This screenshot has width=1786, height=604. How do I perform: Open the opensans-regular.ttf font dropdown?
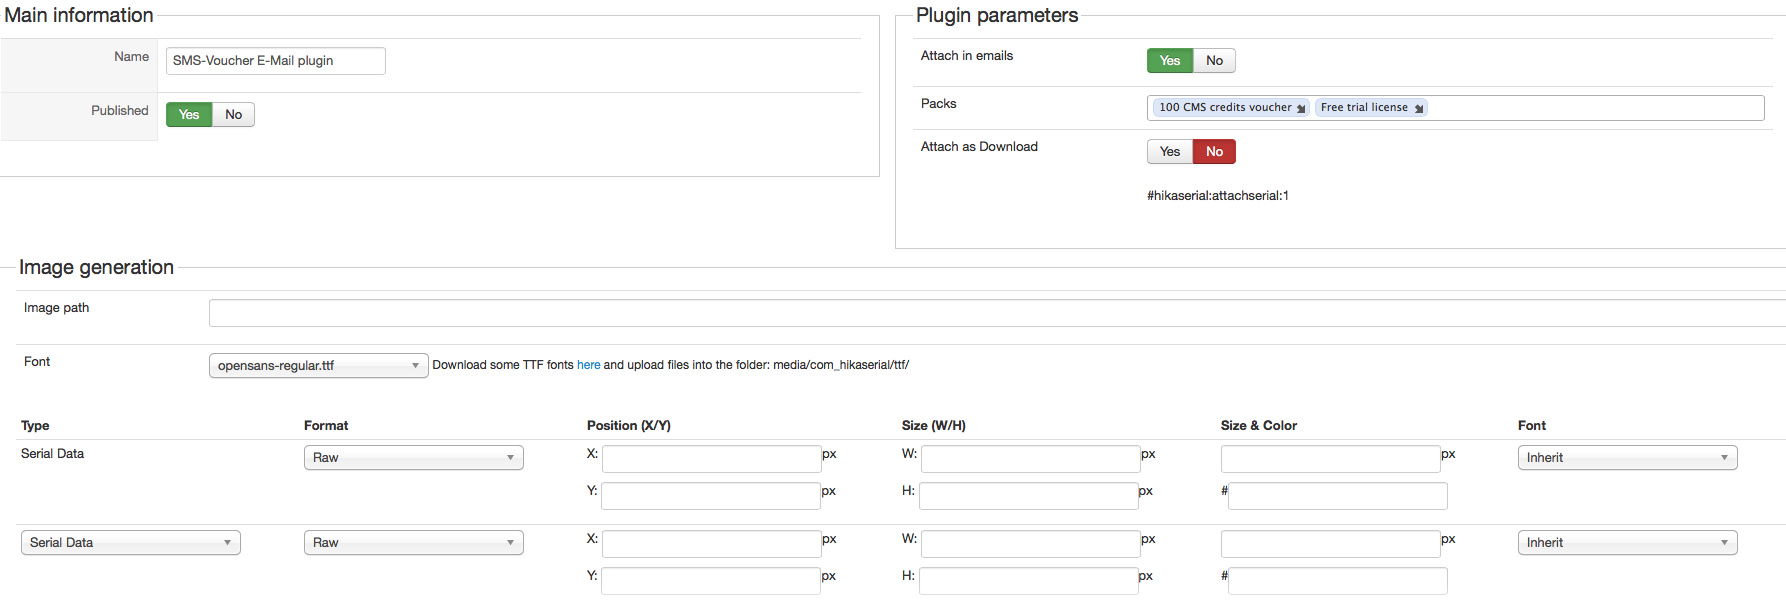point(318,366)
